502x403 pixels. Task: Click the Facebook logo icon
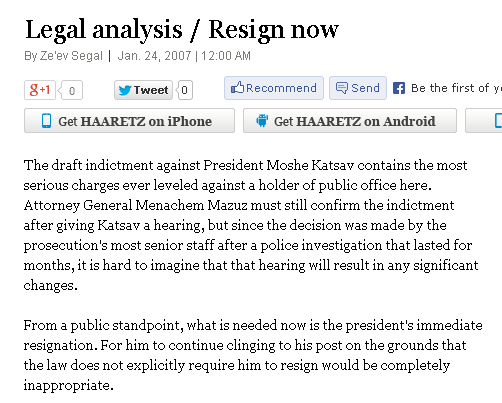pos(399,88)
